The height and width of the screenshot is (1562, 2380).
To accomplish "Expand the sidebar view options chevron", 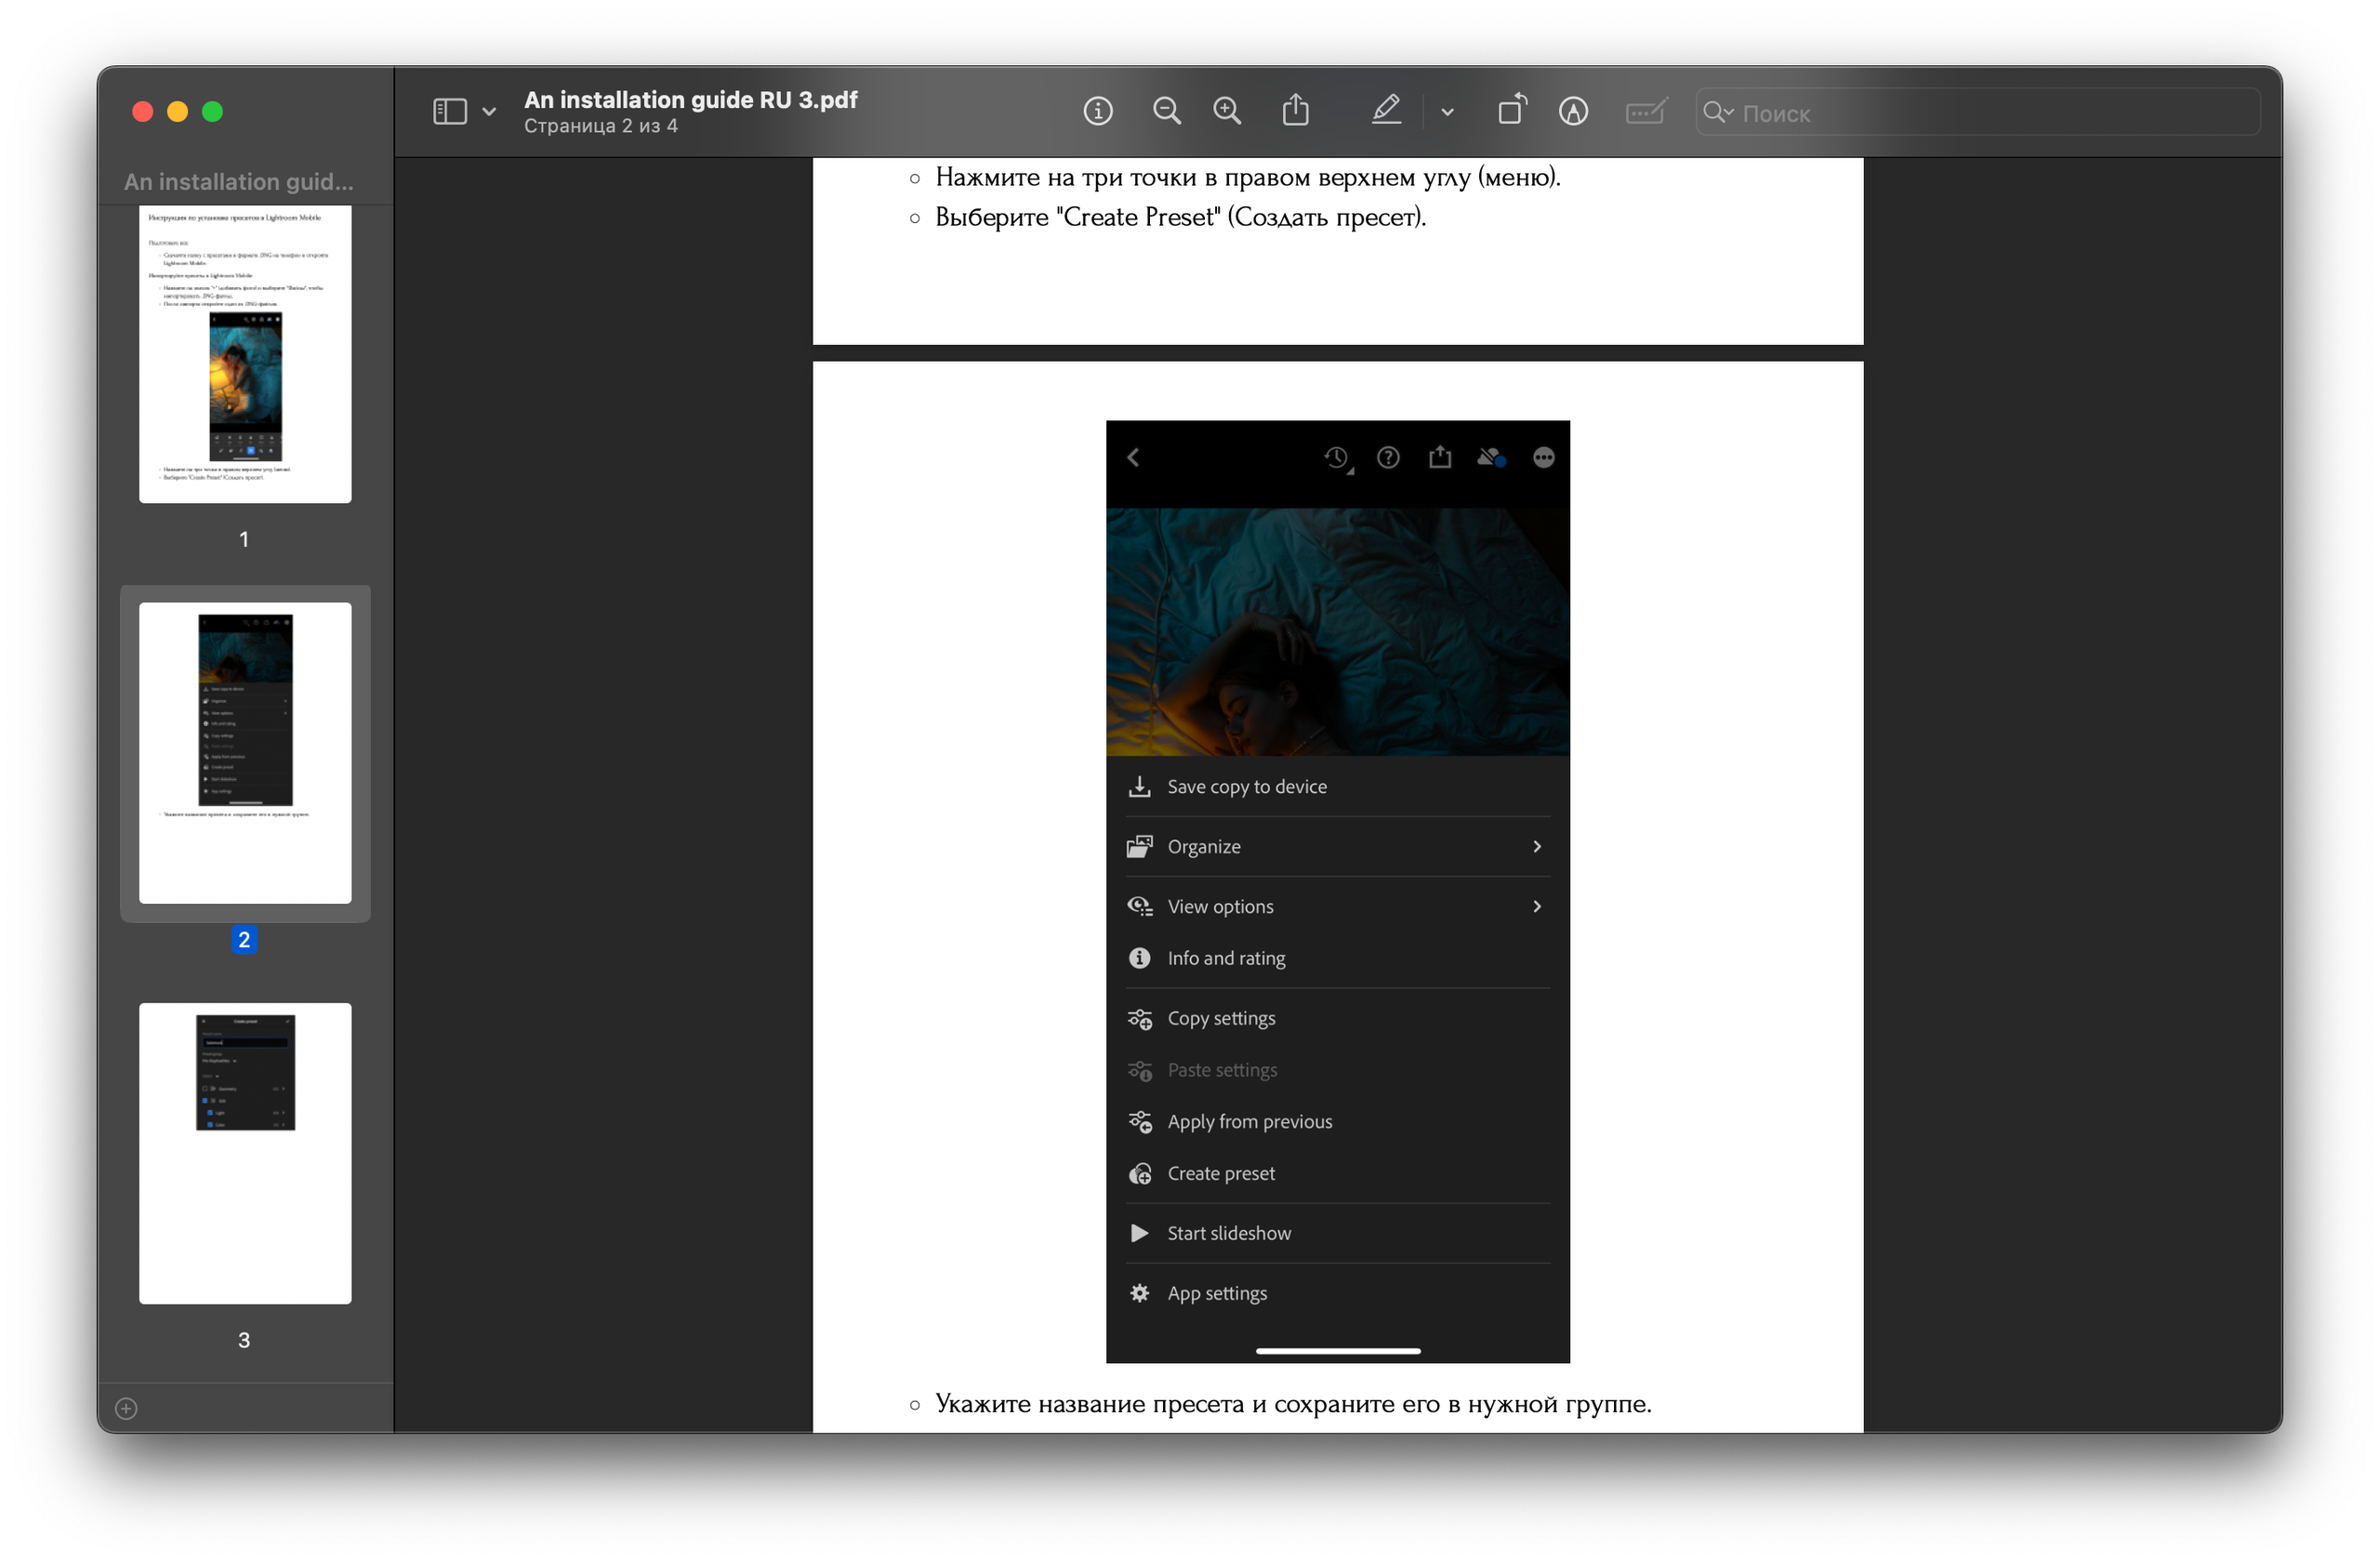I will click(x=489, y=112).
